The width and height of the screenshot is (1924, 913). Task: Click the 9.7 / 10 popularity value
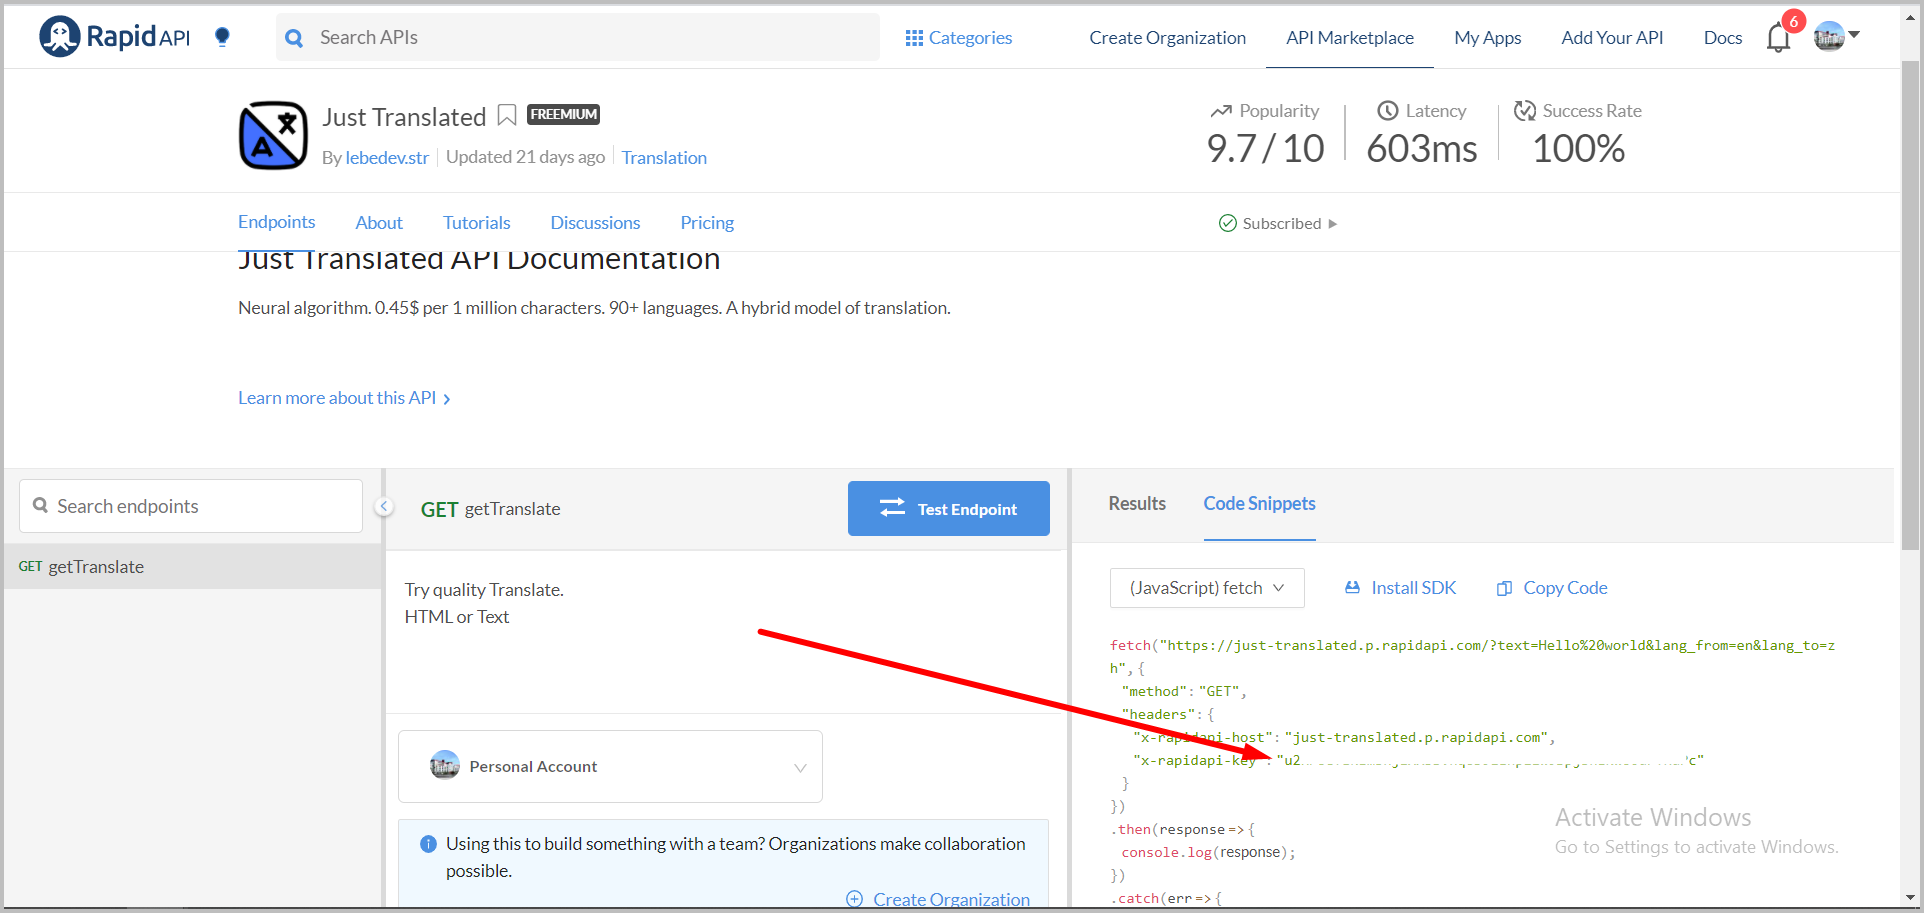[x=1265, y=149]
